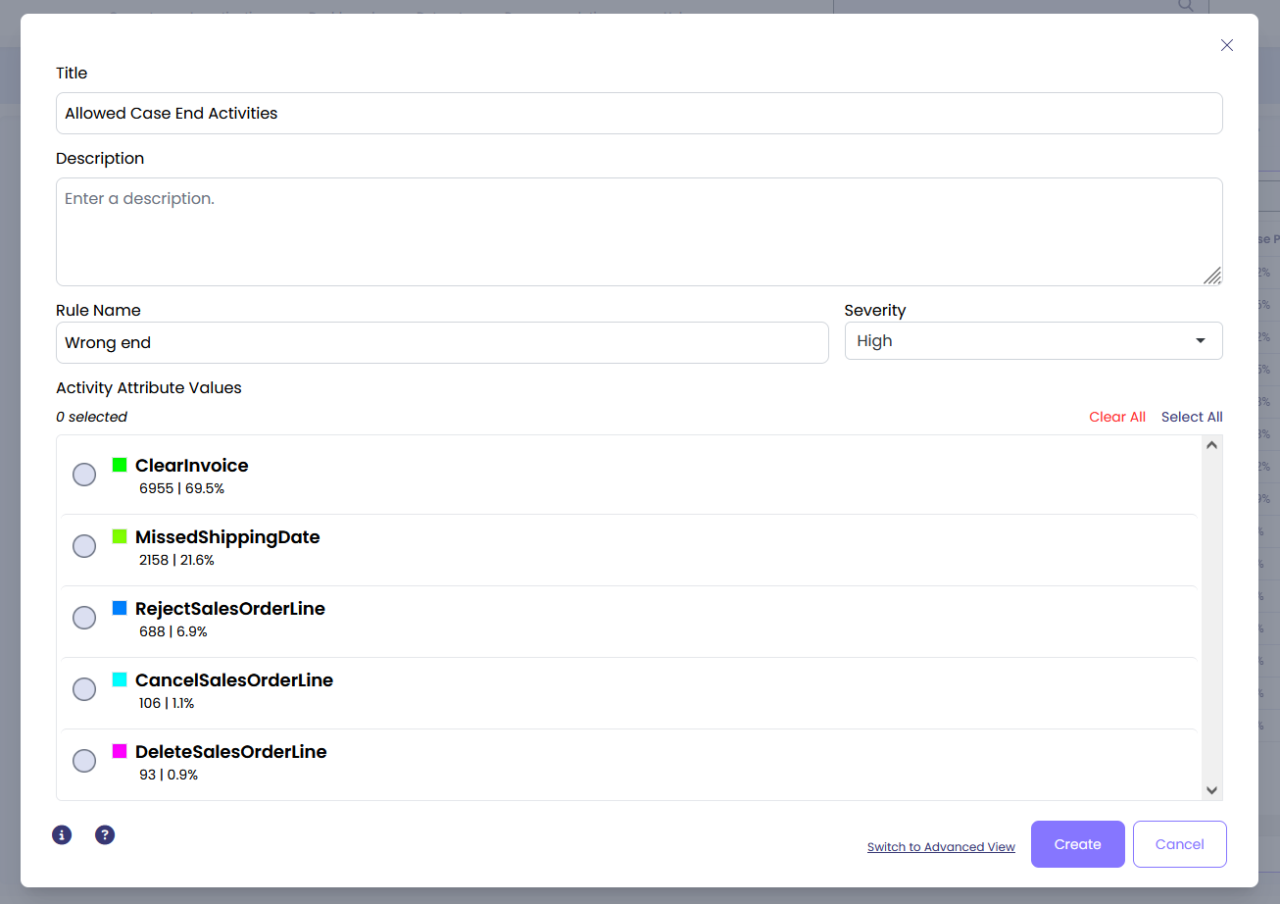The image size is (1280, 904).
Task: Open the Severity dropdown
Action: tap(1033, 341)
